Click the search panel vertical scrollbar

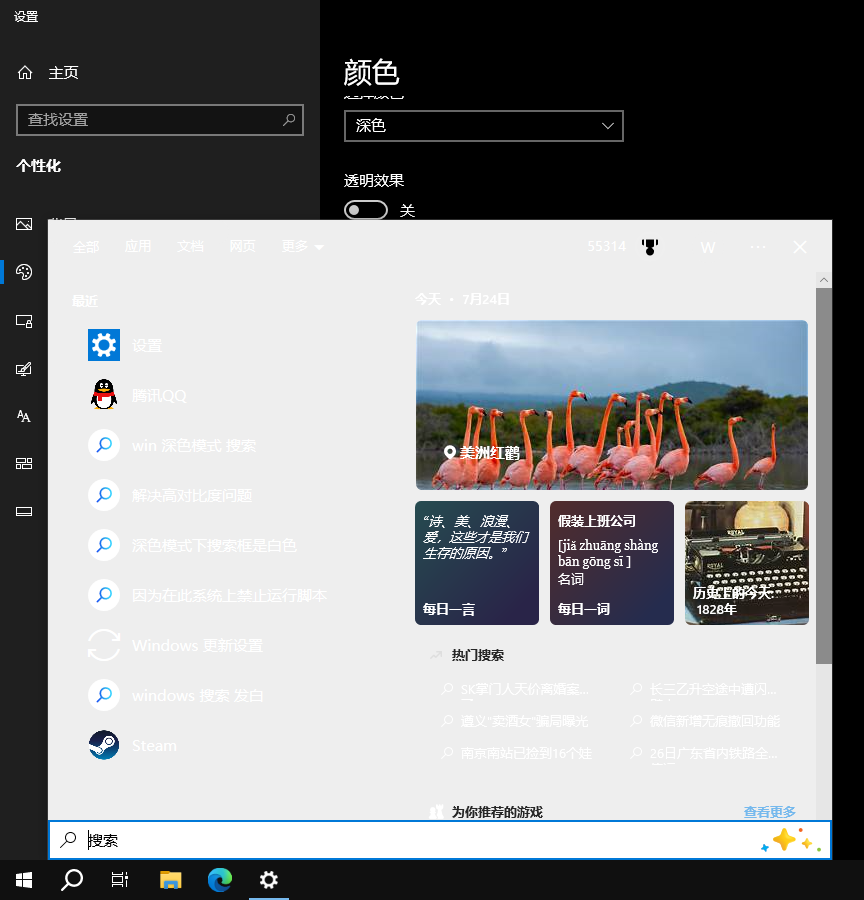coord(824,476)
